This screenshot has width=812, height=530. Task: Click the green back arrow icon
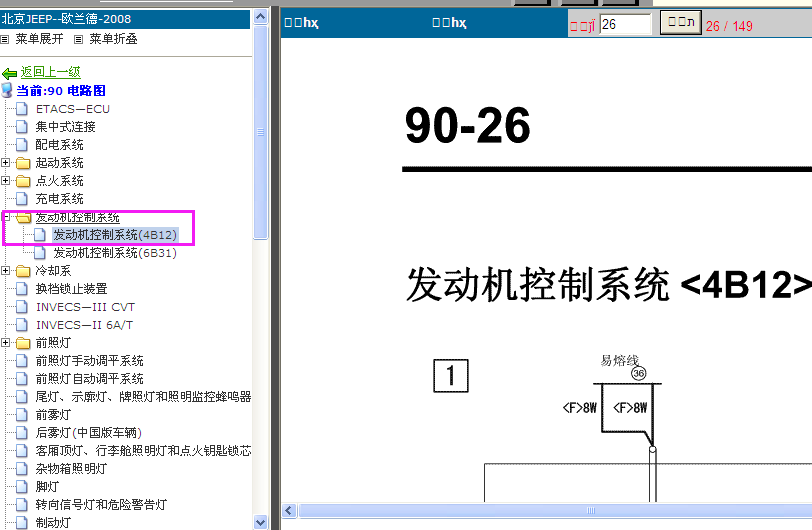coord(9,73)
